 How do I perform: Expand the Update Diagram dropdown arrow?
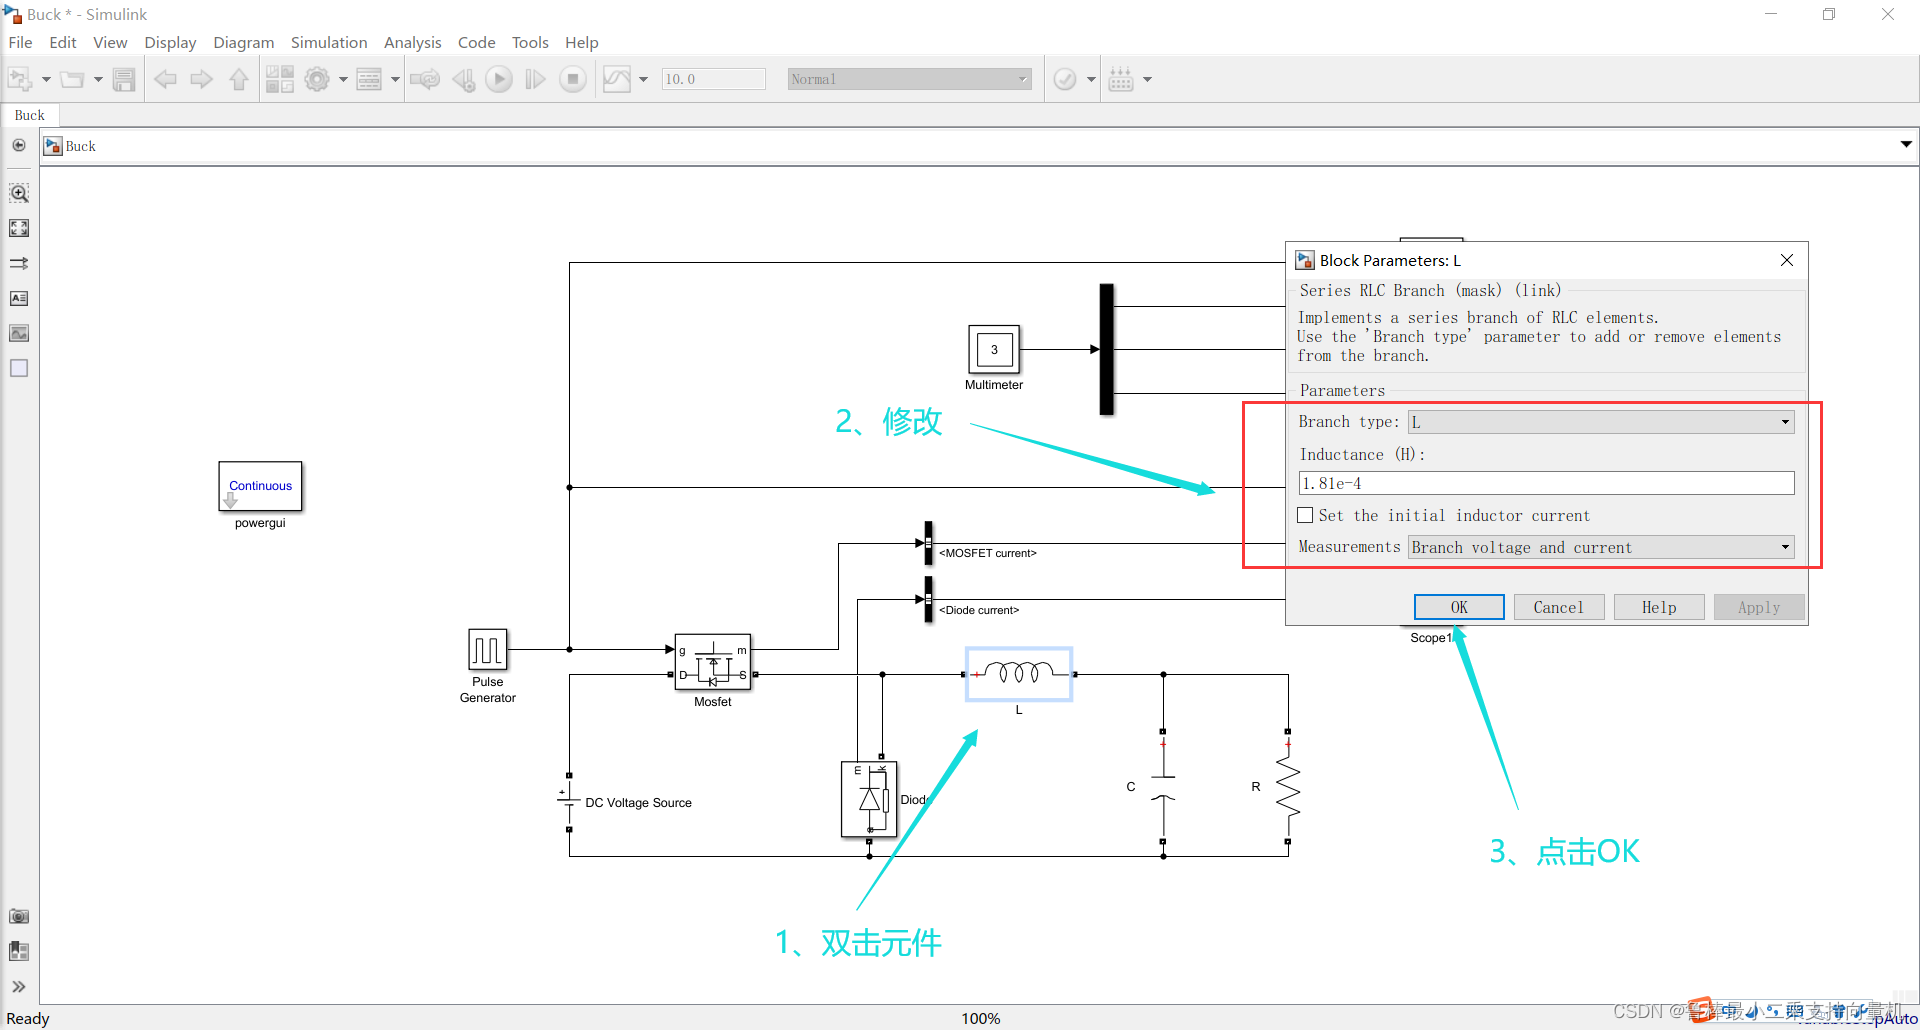pos(1091,79)
